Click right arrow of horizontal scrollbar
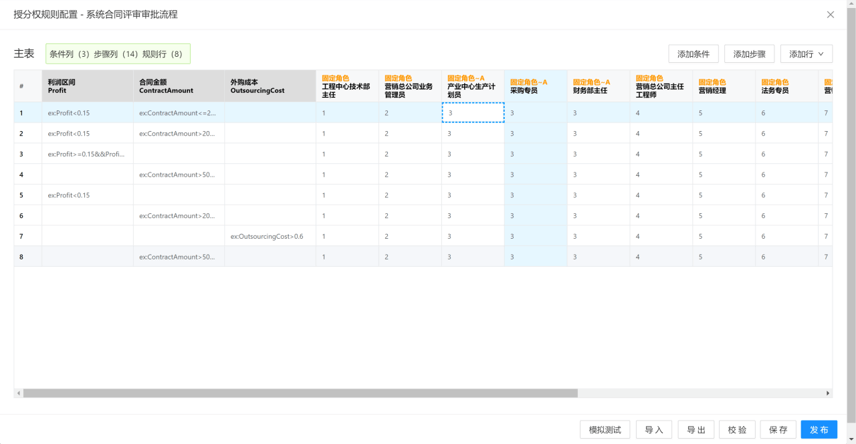 pos(828,393)
